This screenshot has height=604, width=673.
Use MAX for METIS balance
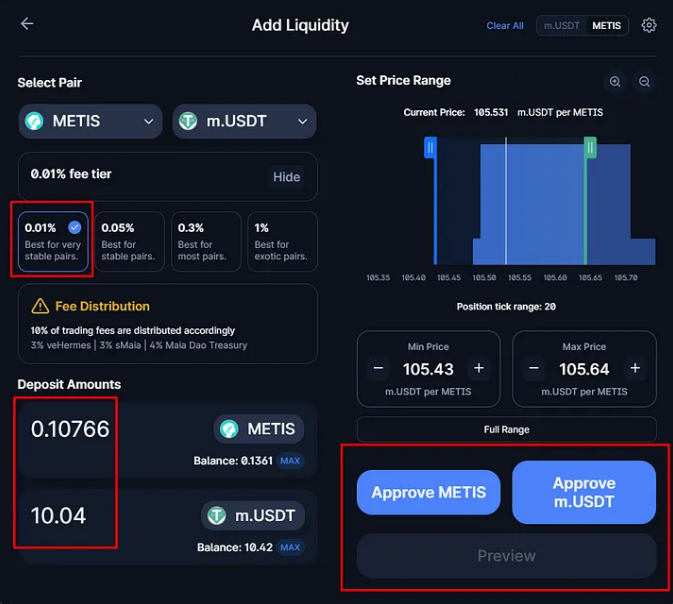pos(290,461)
